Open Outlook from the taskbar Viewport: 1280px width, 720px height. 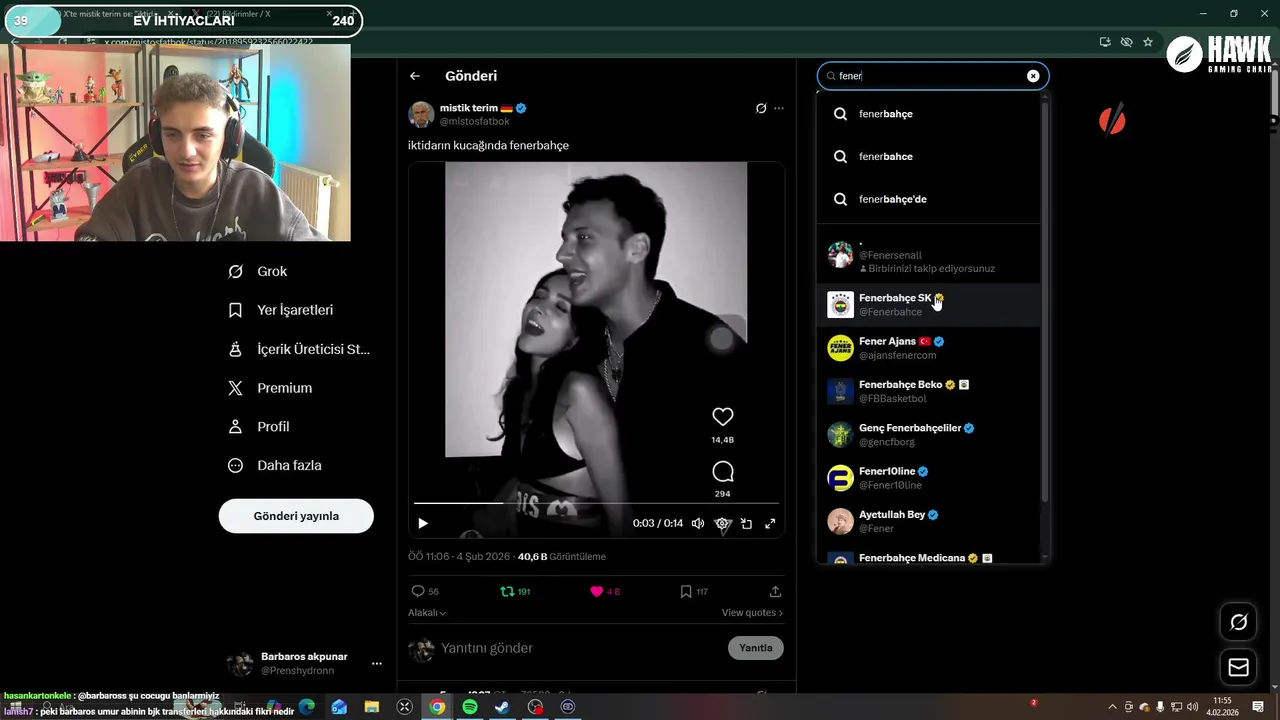pos(339,707)
